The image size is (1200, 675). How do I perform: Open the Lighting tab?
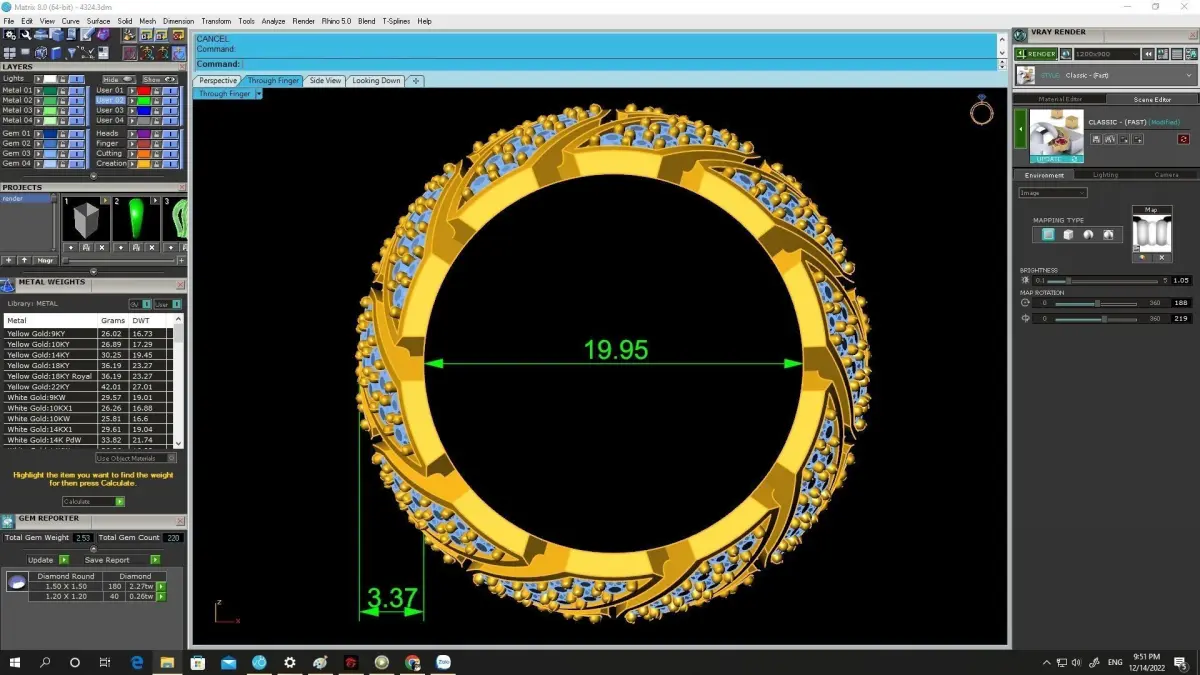(1105, 174)
